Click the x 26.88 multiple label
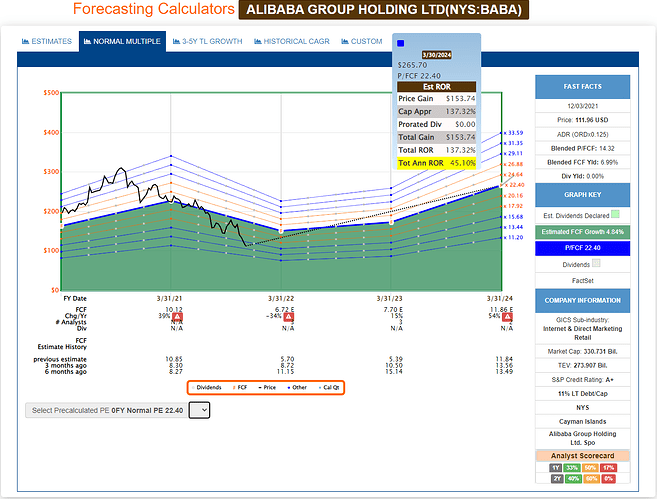The width and height of the screenshot is (657, 499). (513, 164)
